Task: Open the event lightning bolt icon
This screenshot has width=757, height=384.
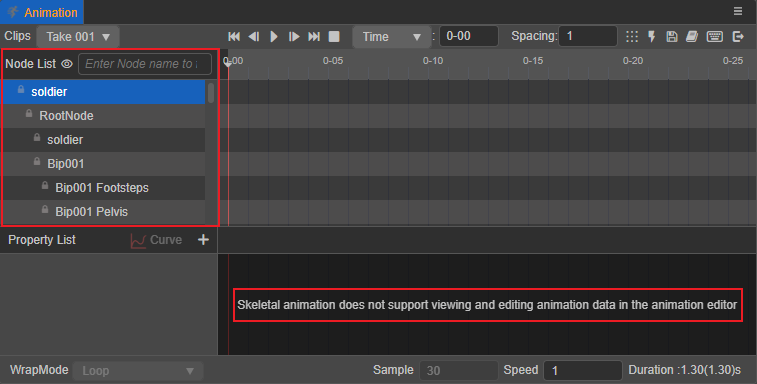Action: [x=652, y=37]
